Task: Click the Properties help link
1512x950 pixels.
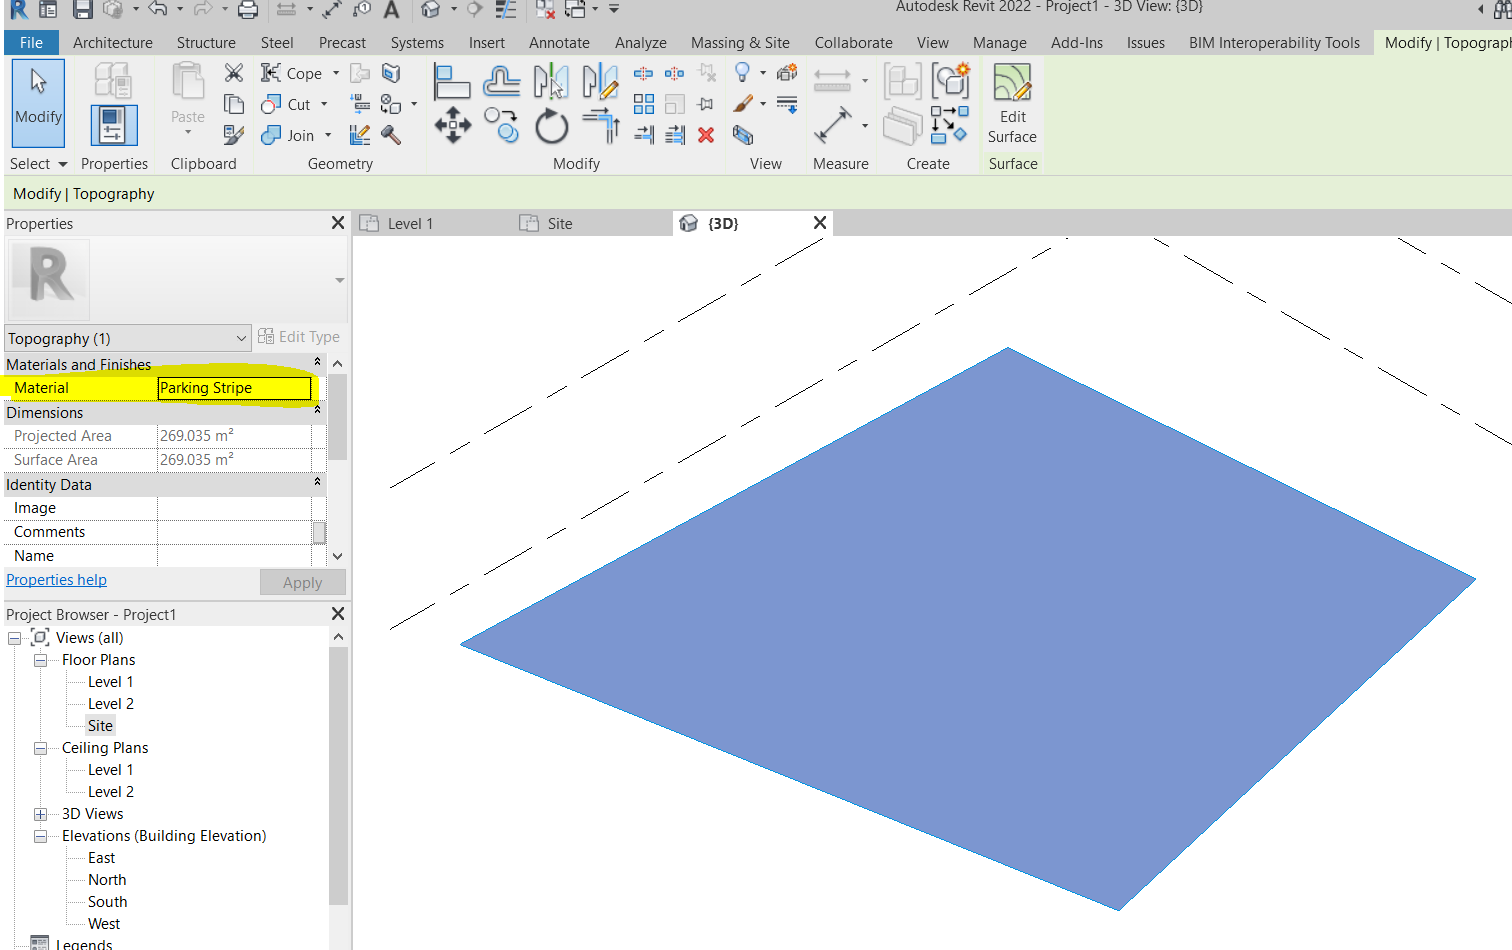Action: pyautogui.click(x=56, y=579)
